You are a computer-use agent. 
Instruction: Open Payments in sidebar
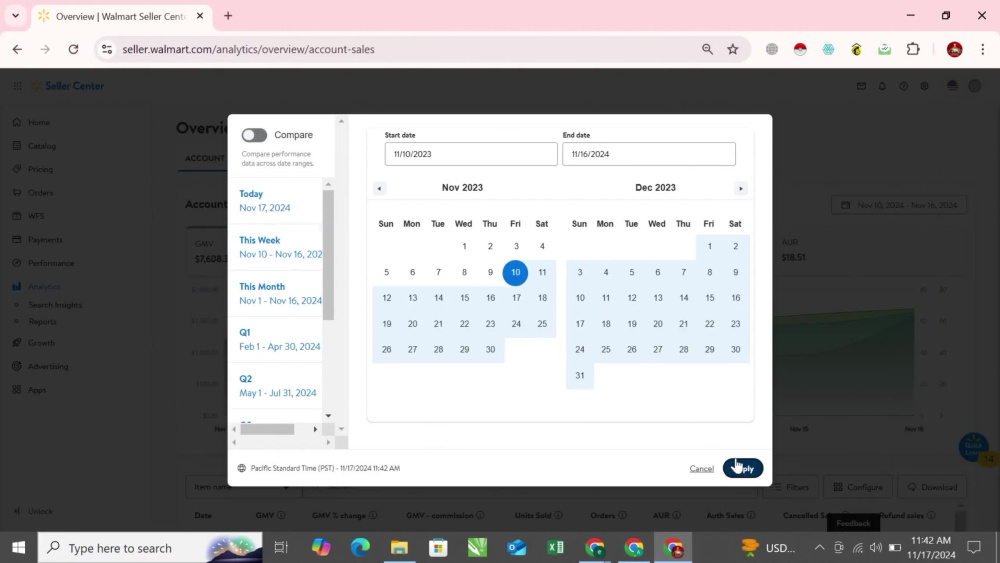tap(45, 240)
